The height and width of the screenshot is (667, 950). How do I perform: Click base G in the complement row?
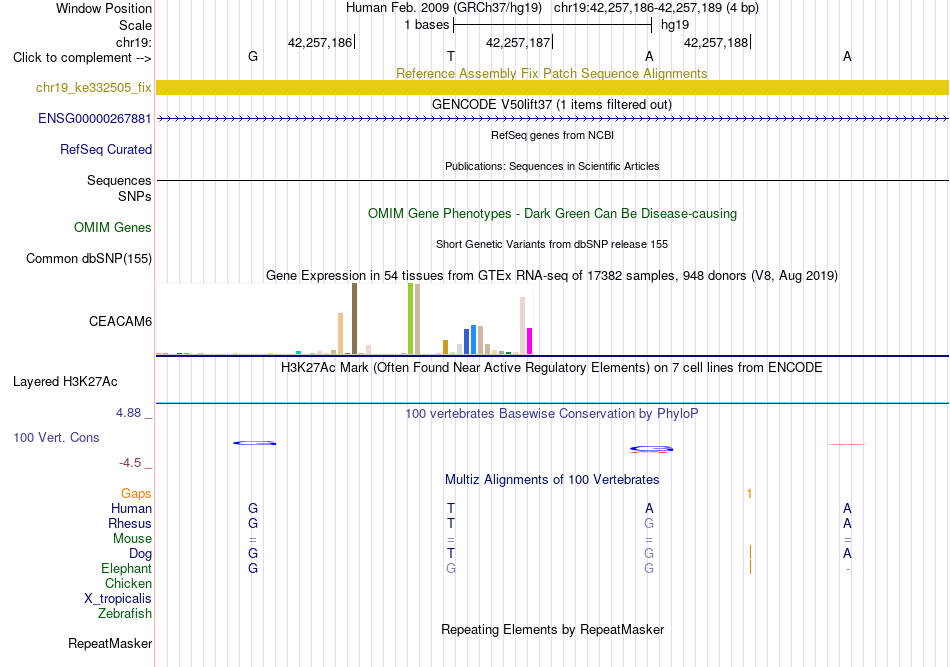tap(253, 56)
